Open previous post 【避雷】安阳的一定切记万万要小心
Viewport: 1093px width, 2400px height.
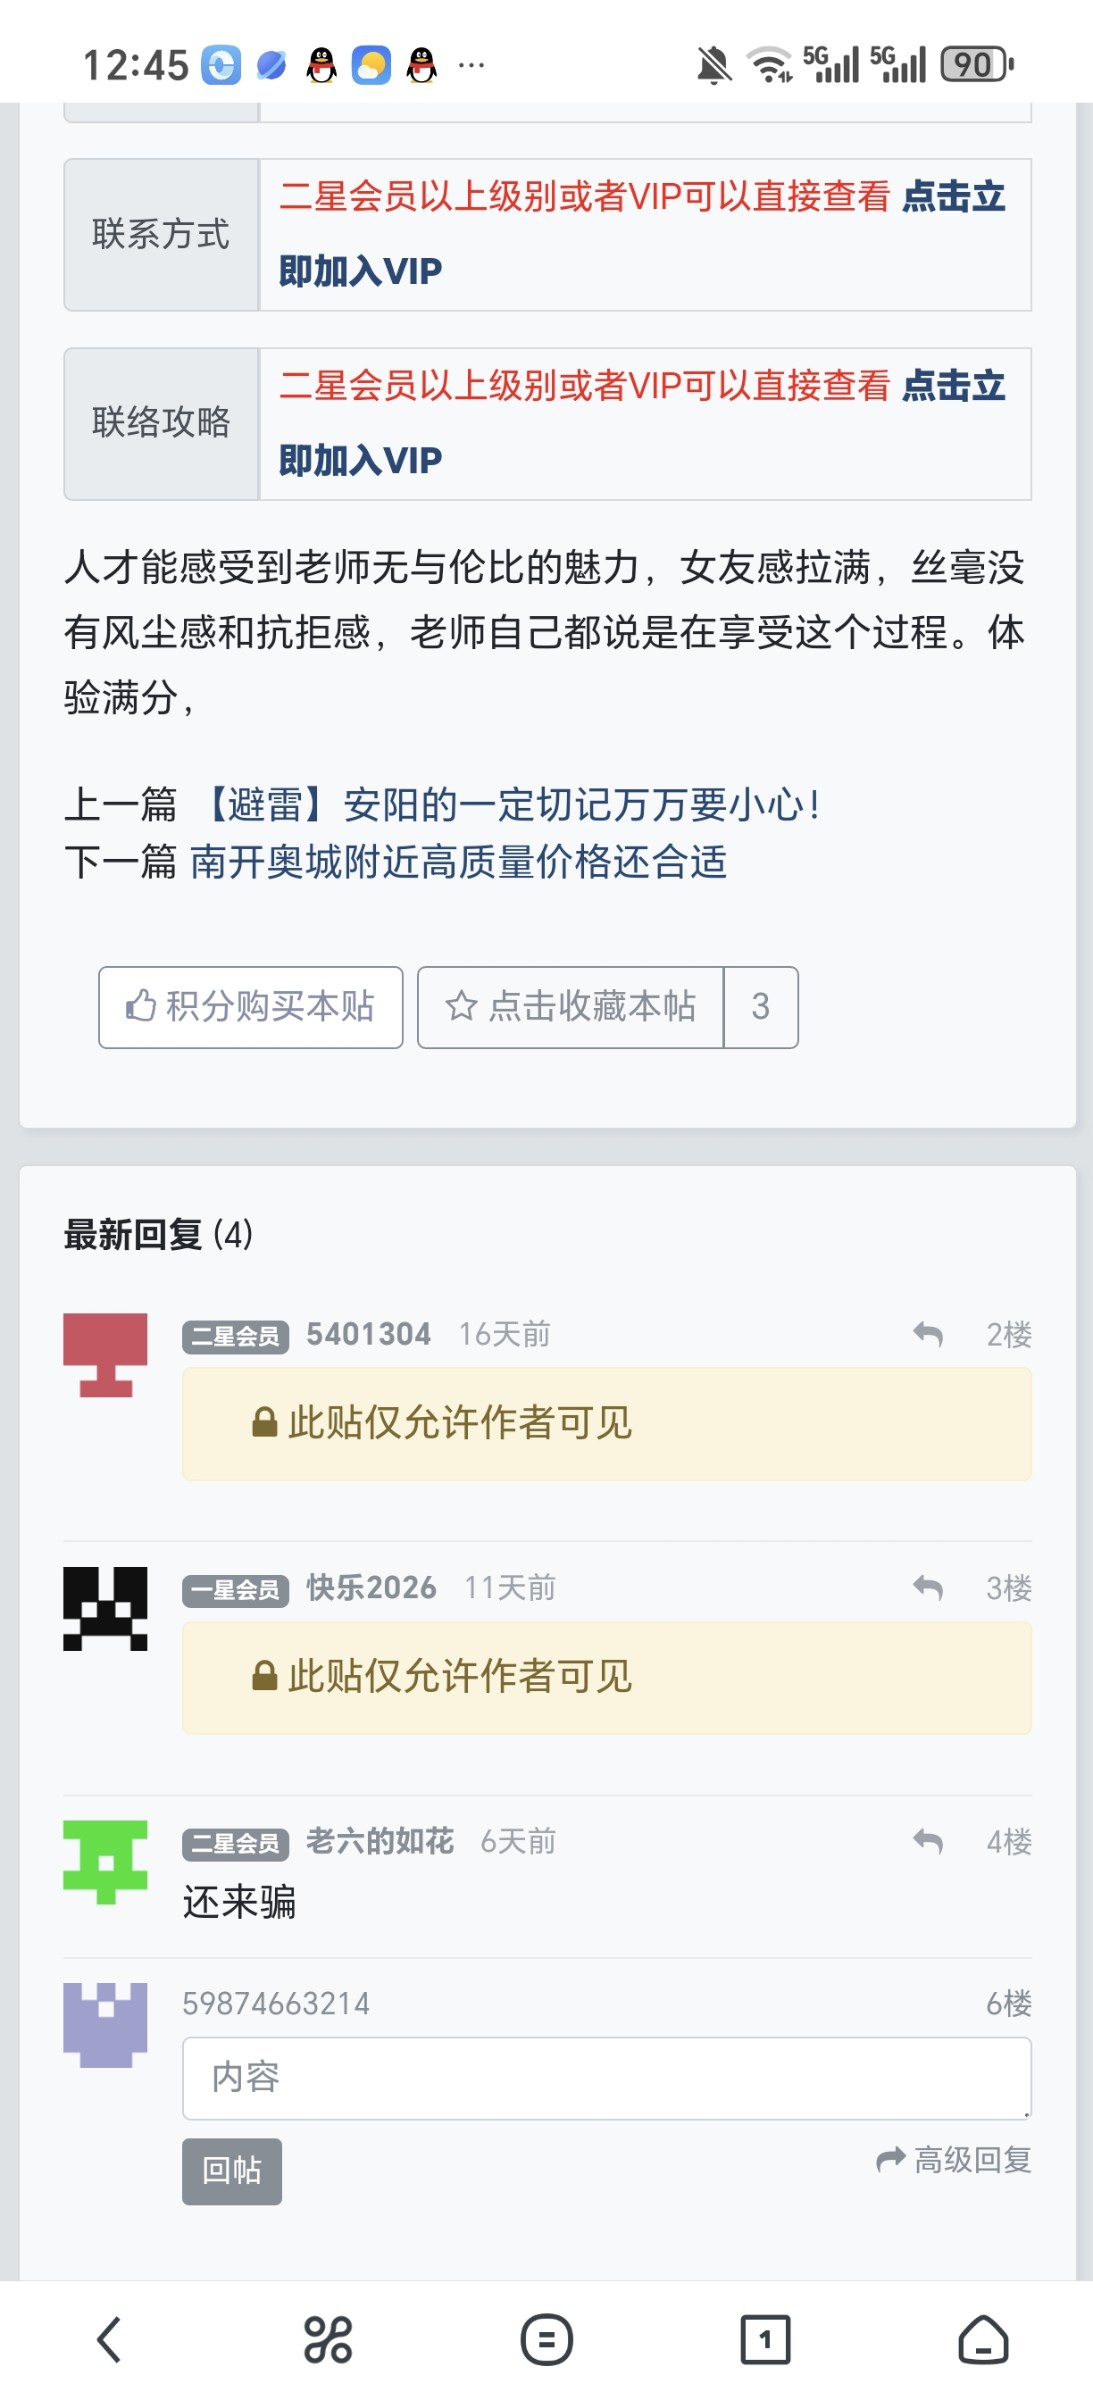click(x=514, y=805)
